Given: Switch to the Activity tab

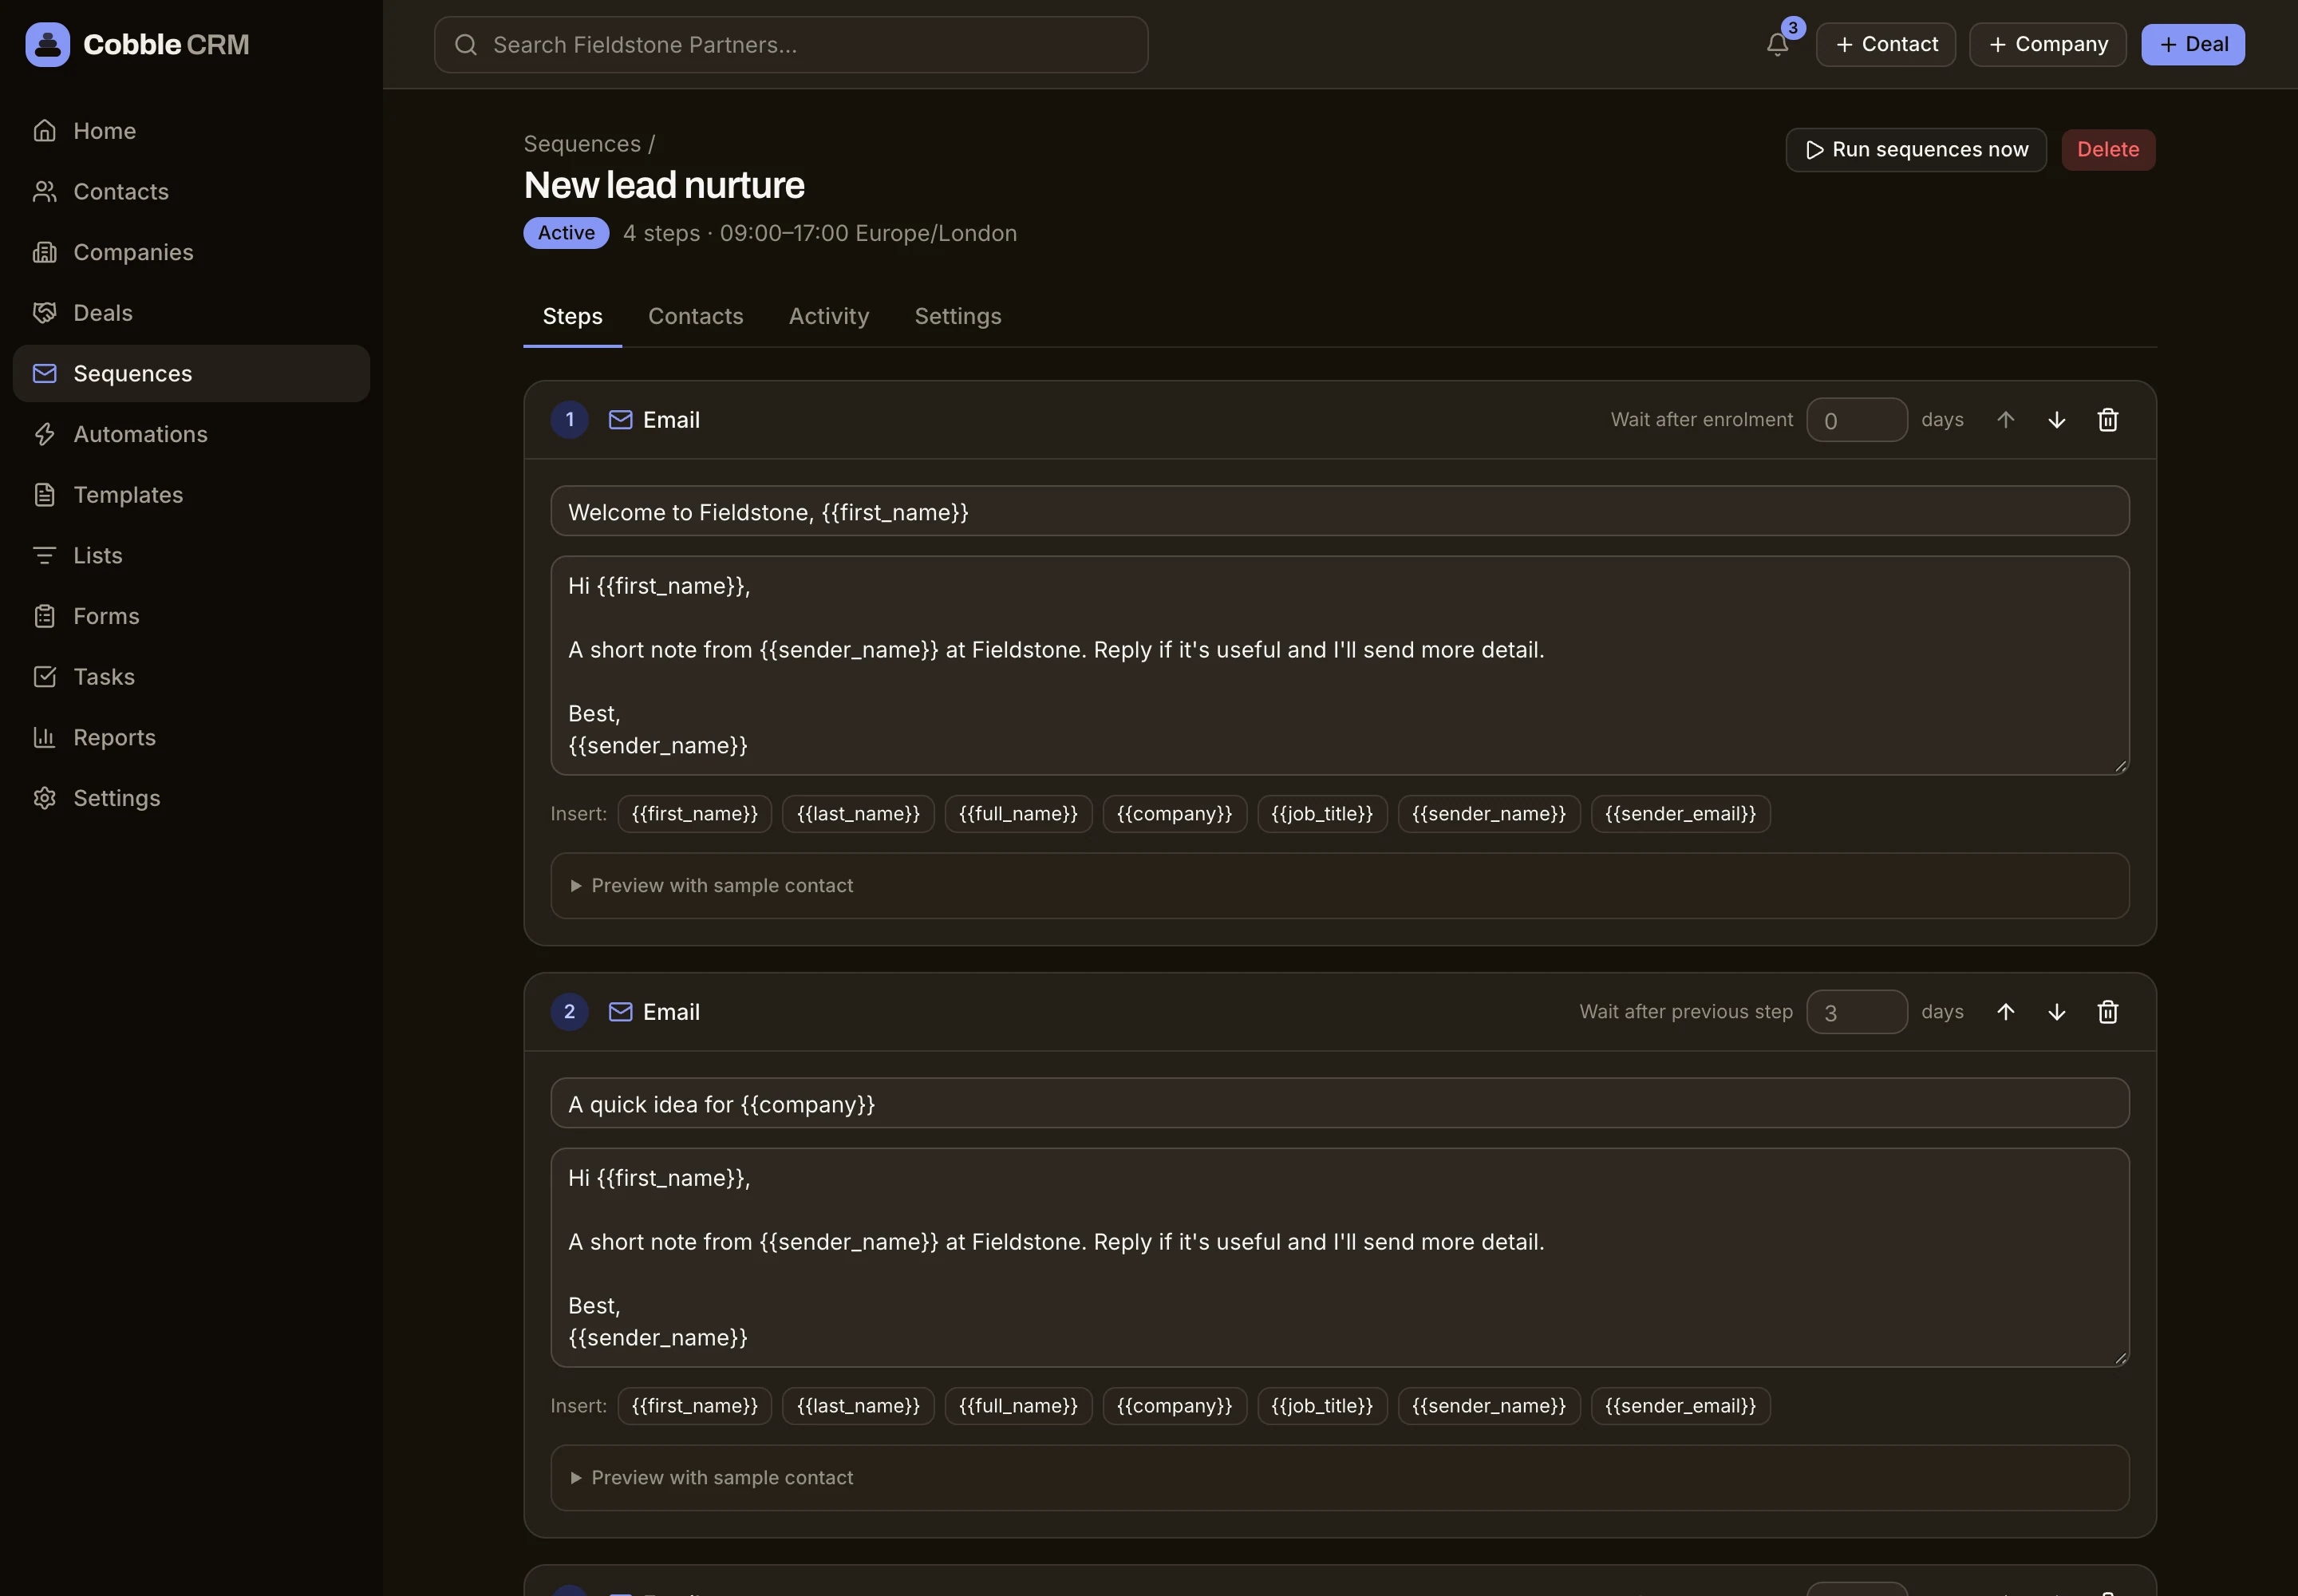Looking at the screenshot, I should pyautogui.click(x=828, y=316).
